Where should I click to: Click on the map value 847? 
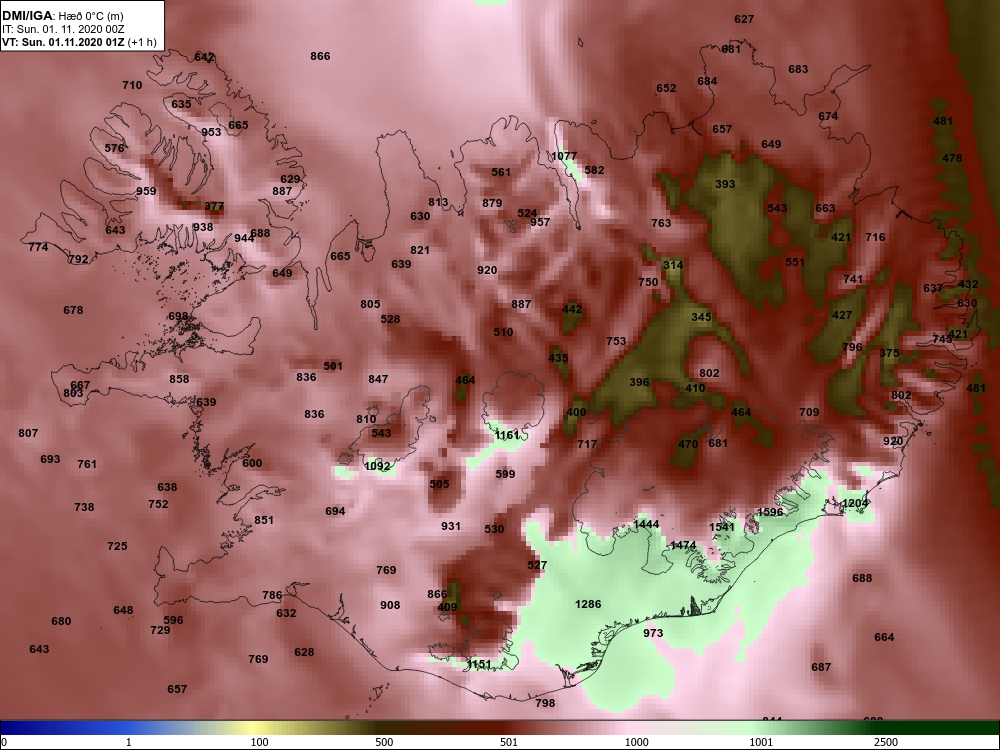[378, 379]
